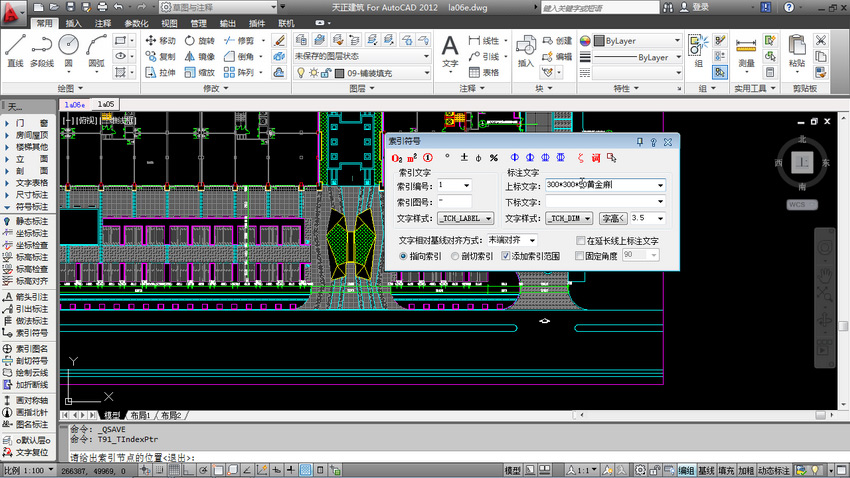The width and height of the screenshot is (850, 478).
Task: Click the 复制 (Copy) tool
Action: 160,56
